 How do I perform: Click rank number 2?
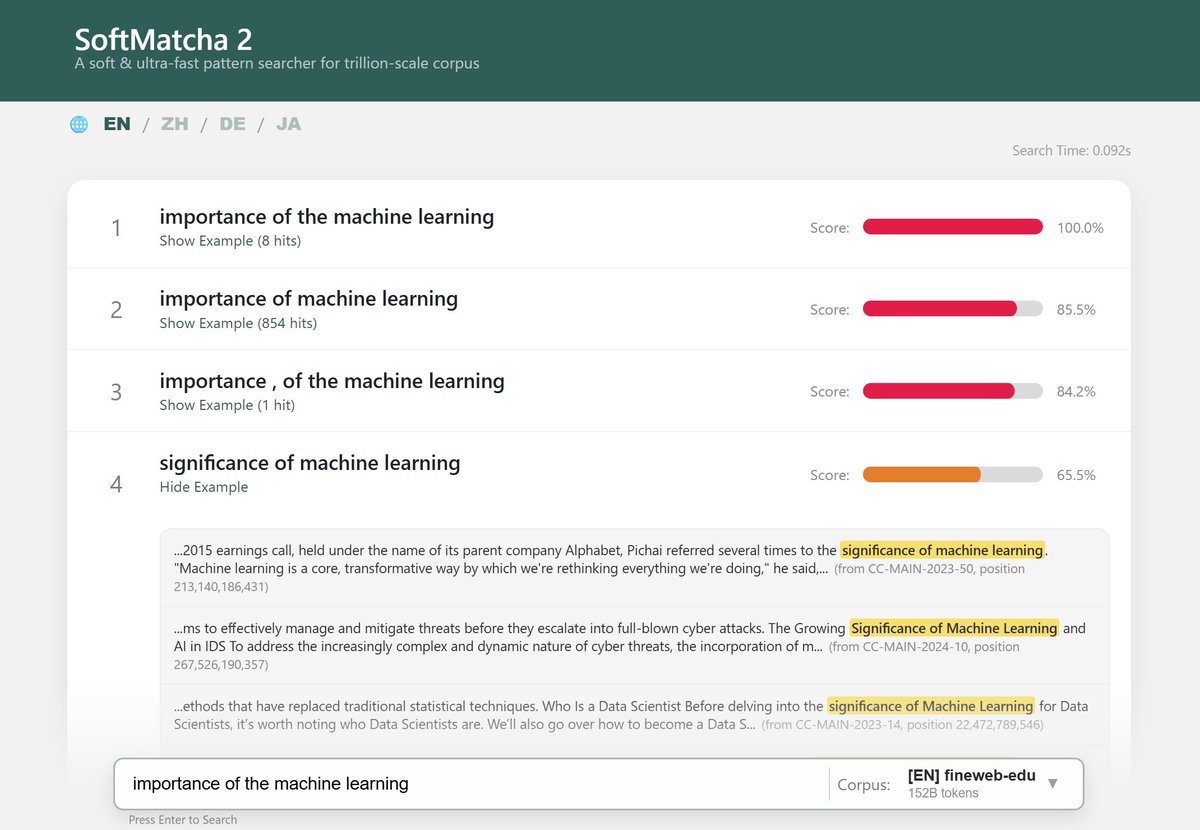(x=116, y=310)
